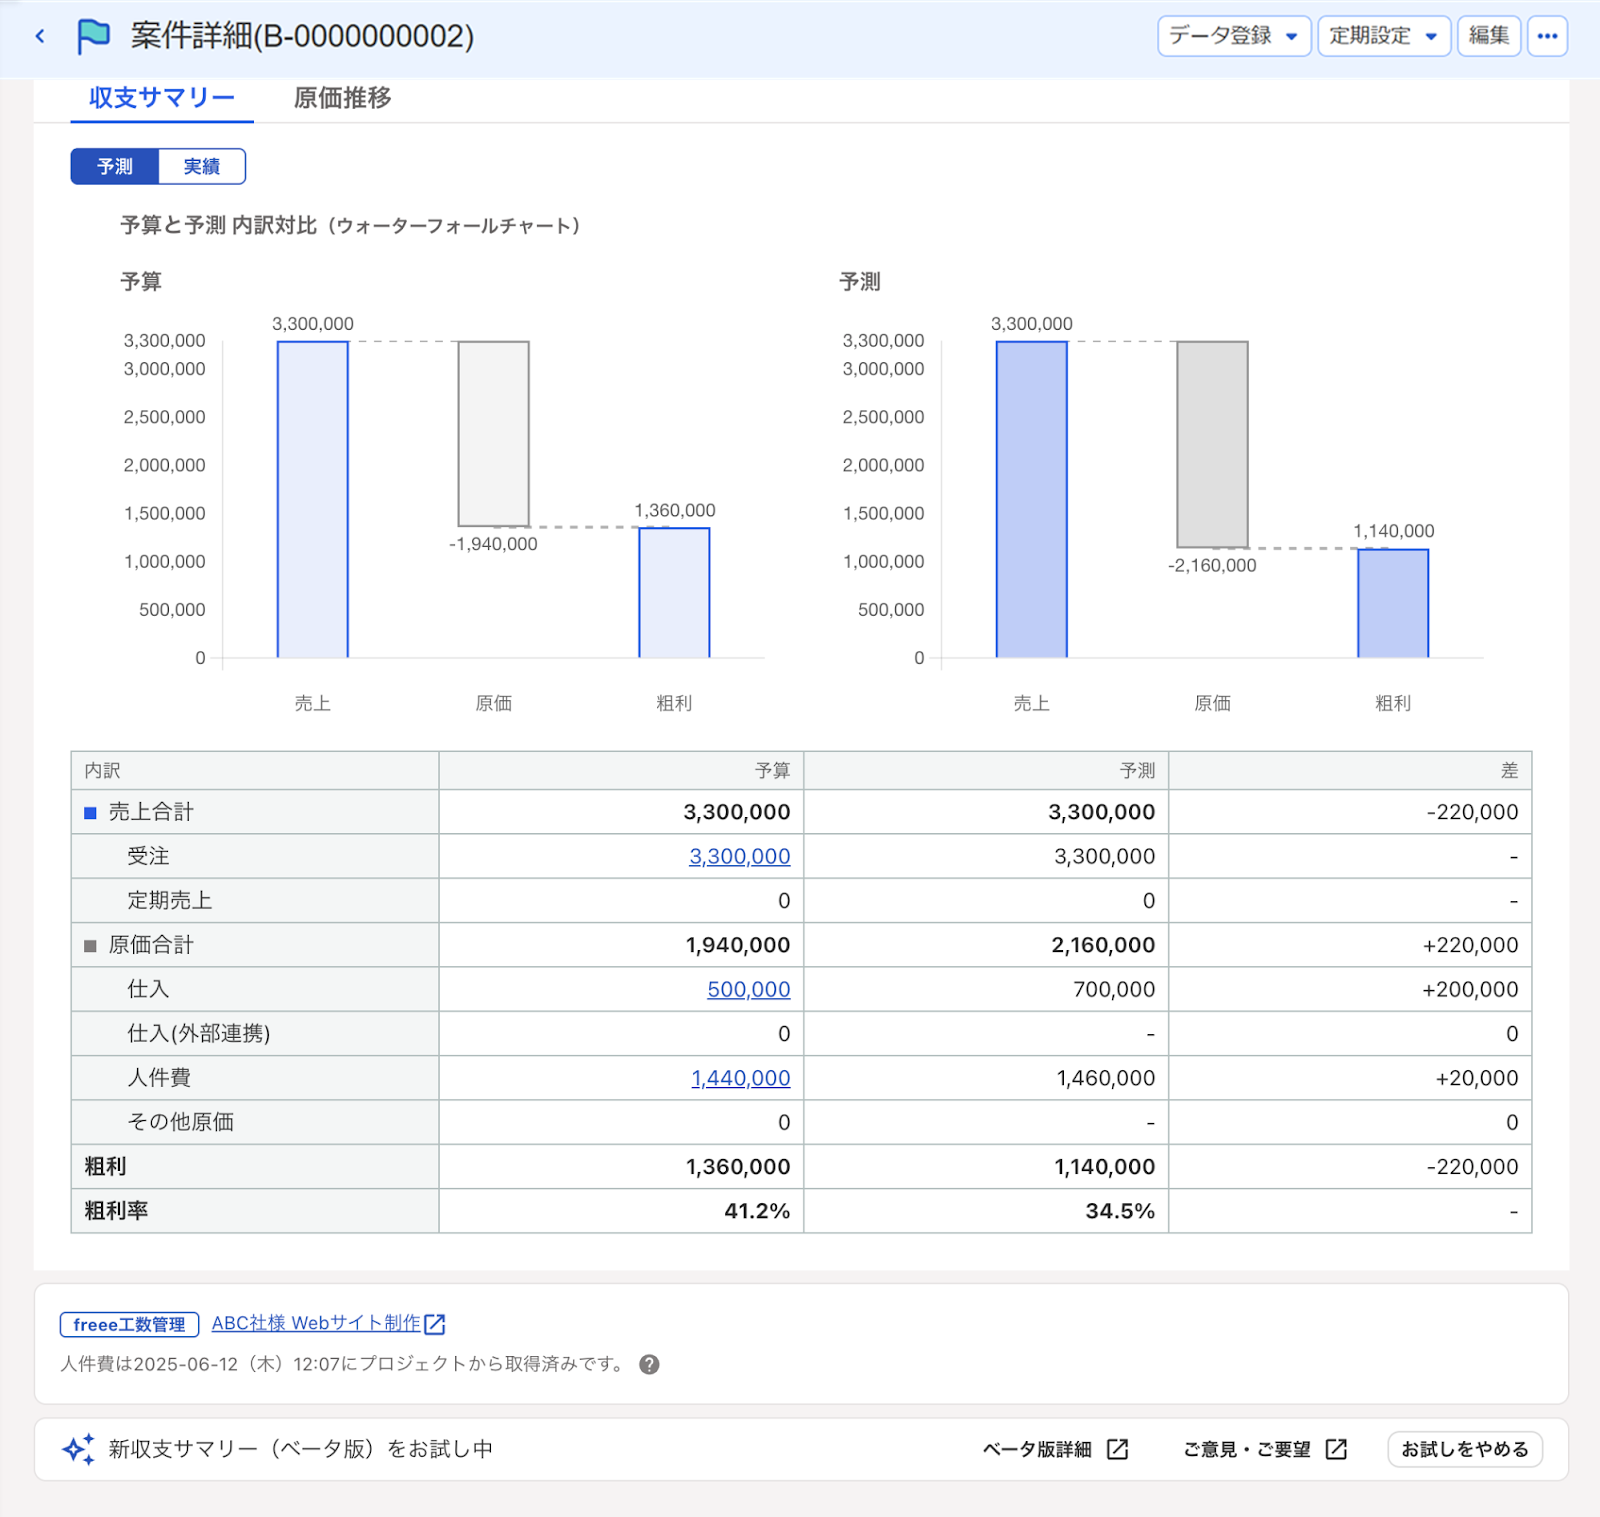The width and height of the screenshot is (1600, 1517).
Task: Click the 差 value +20,000 in 人件費 row
Action: [1477, 1078]
